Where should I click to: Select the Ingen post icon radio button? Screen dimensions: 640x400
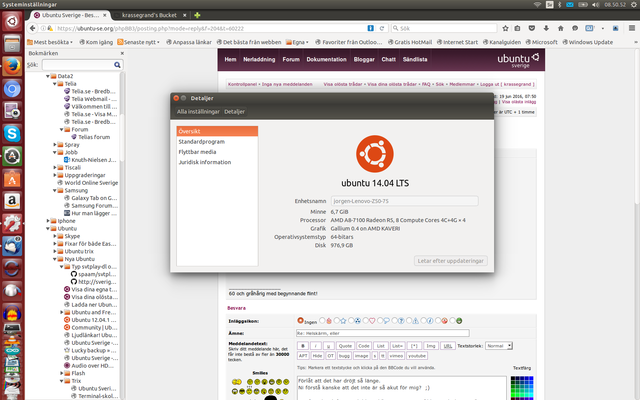coord(300,320)
